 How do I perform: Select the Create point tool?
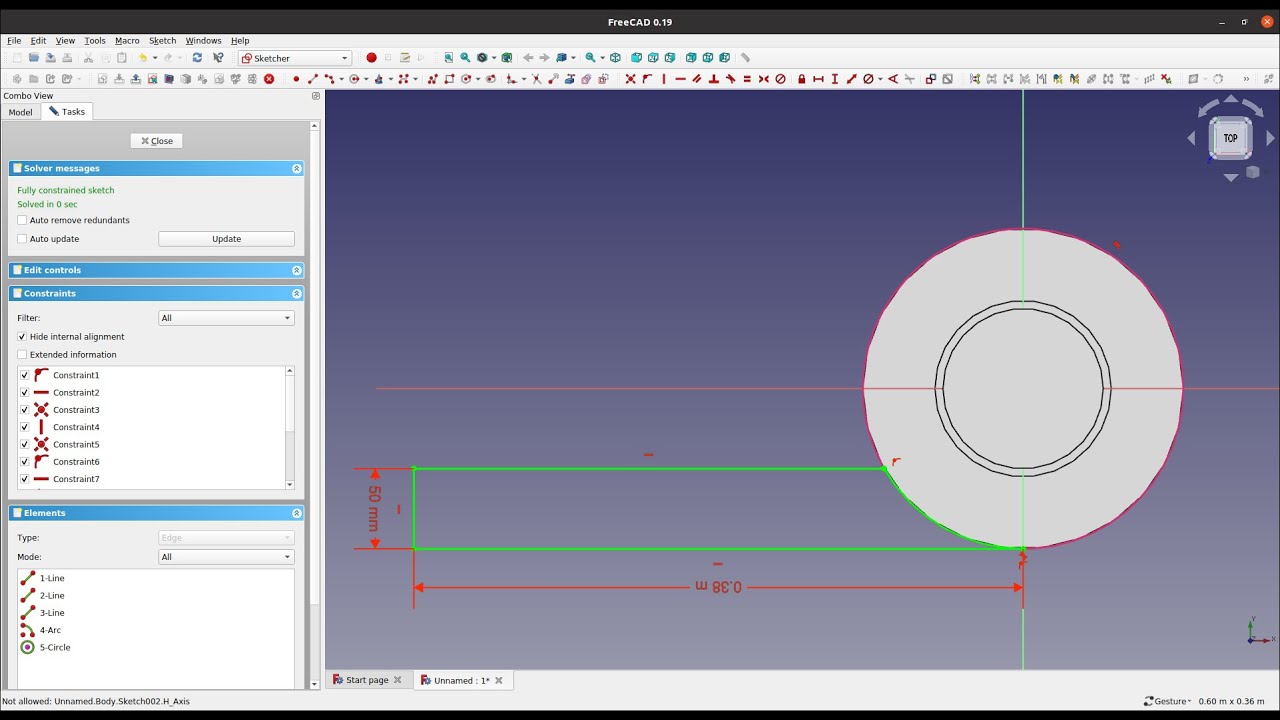pos(296,79)
